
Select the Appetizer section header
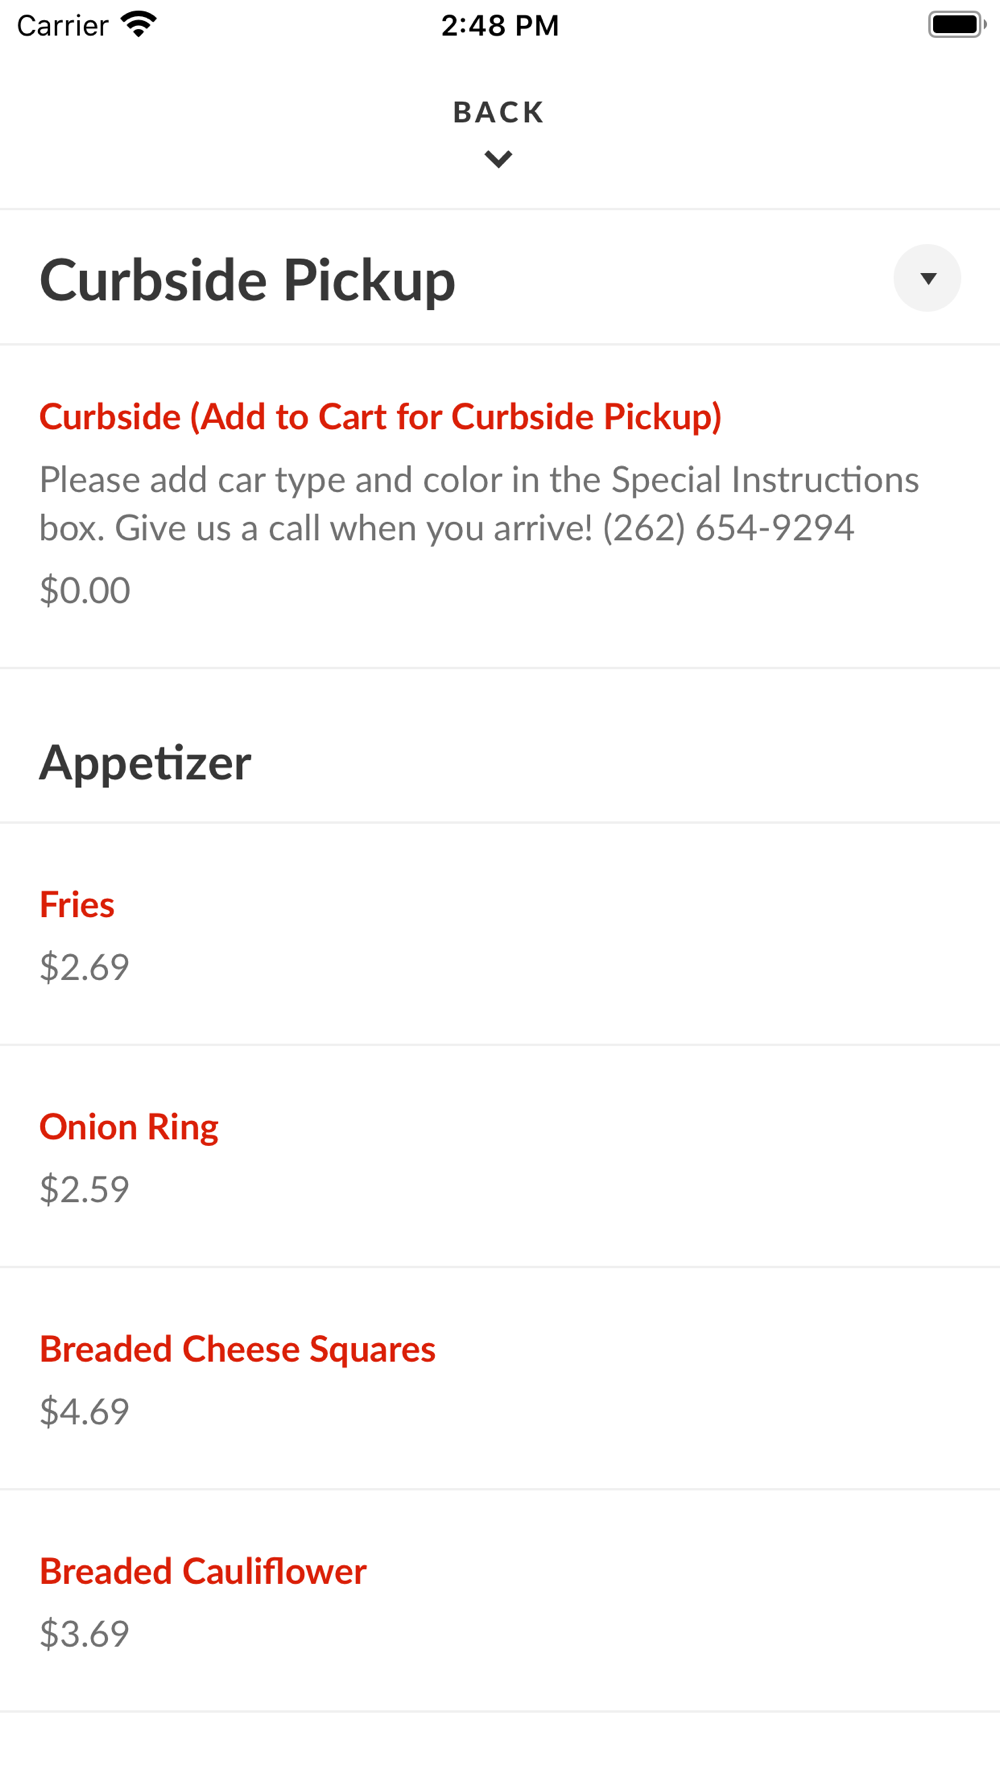coord(145,762)
